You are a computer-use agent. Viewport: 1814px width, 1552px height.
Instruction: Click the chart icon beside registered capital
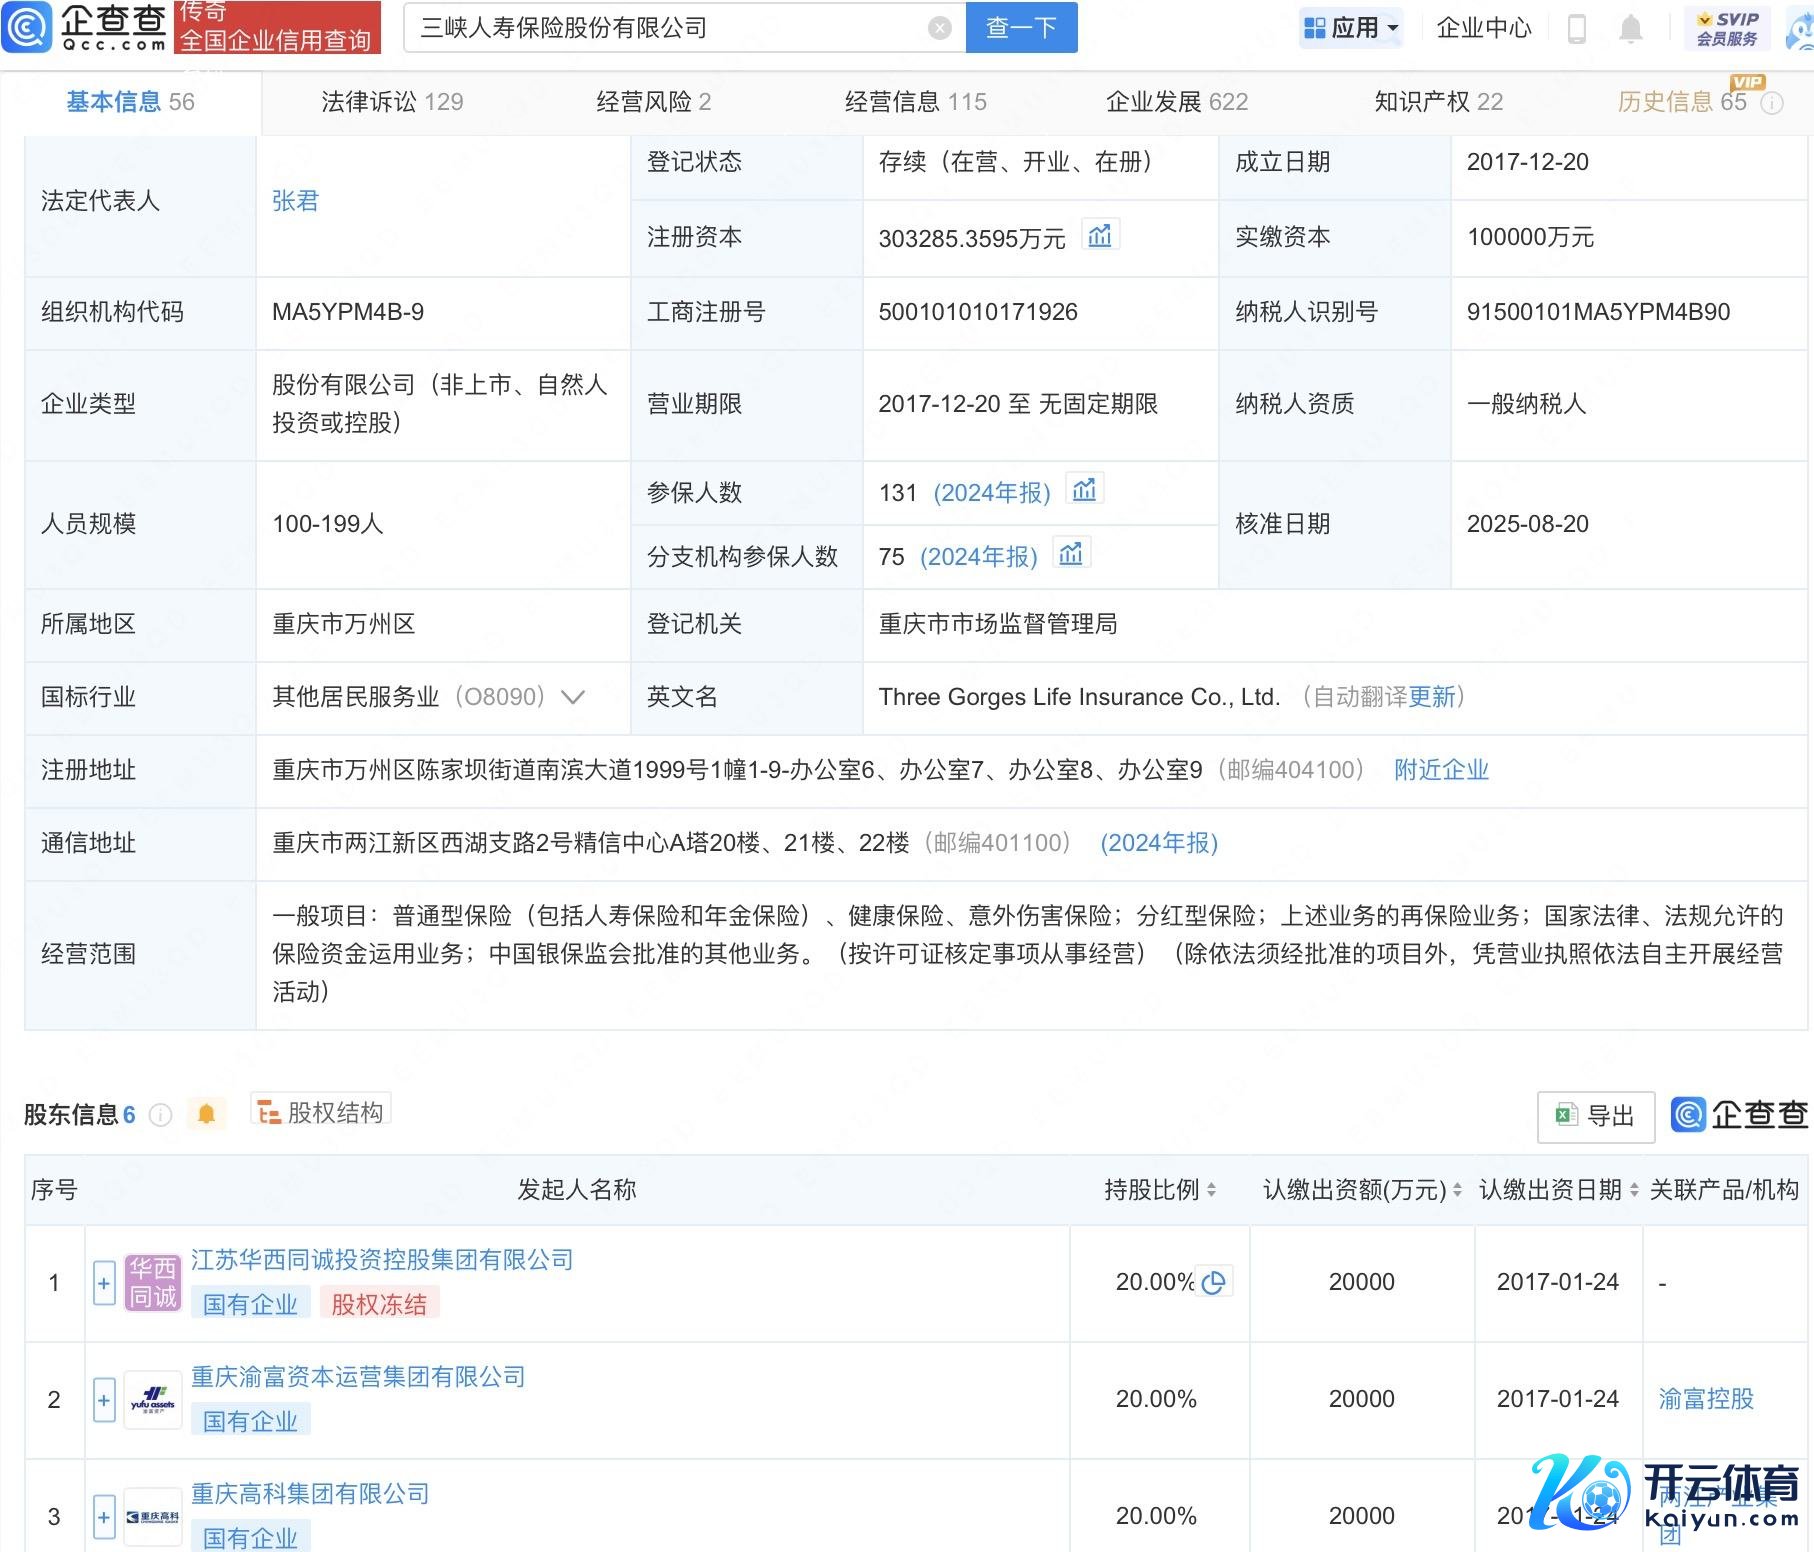1099,236
